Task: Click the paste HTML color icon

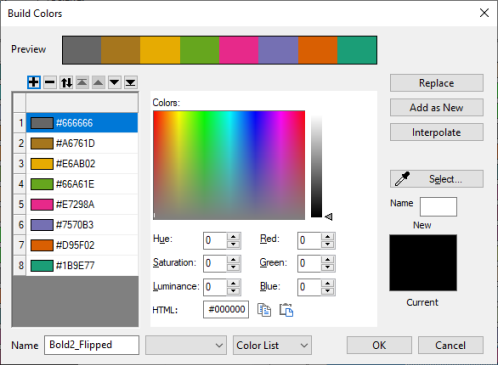Action: click(286, 310)
